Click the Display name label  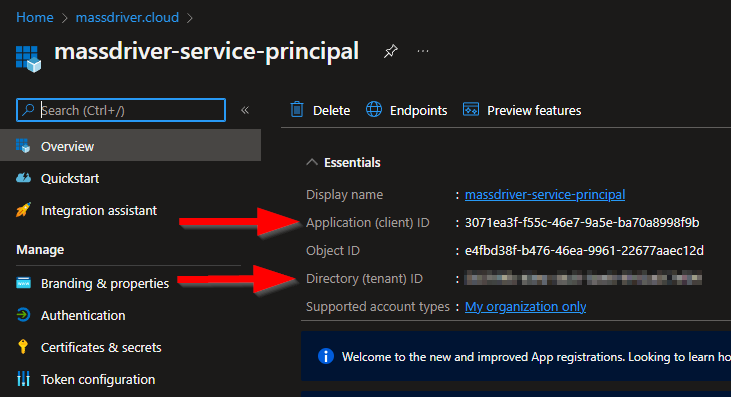coord(345,194)
